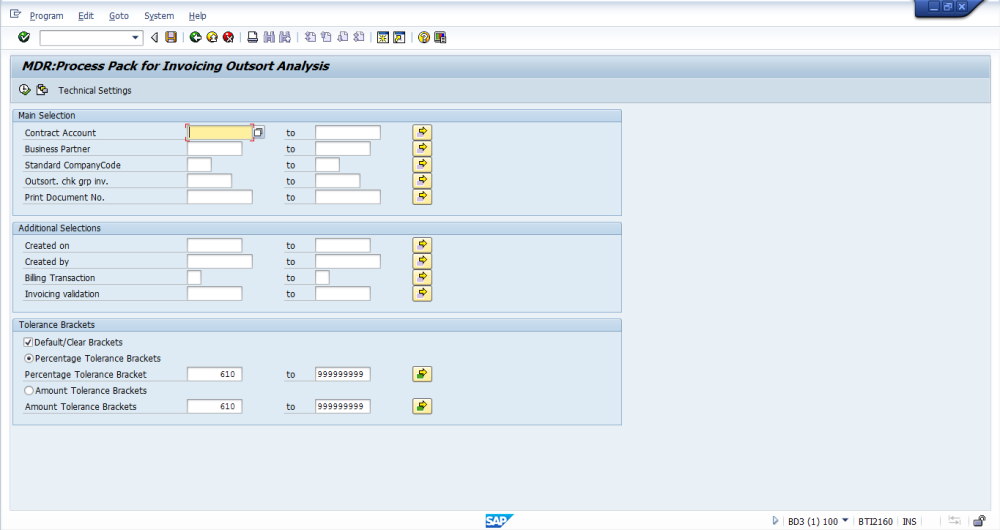Open the Program menu
This screenshot has height=530, width=1000.
tap(46, 16)
